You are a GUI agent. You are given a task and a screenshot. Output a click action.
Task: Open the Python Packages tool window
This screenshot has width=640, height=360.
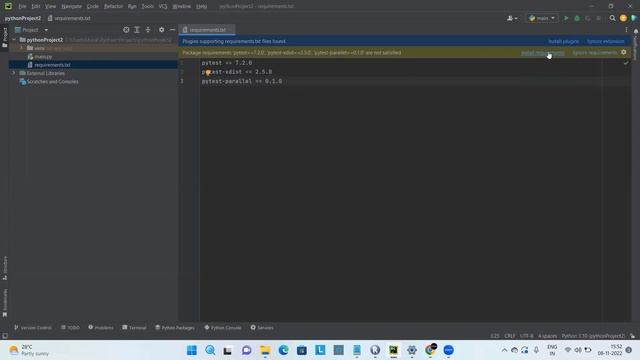pyautogui.click(x=175, y=328)
